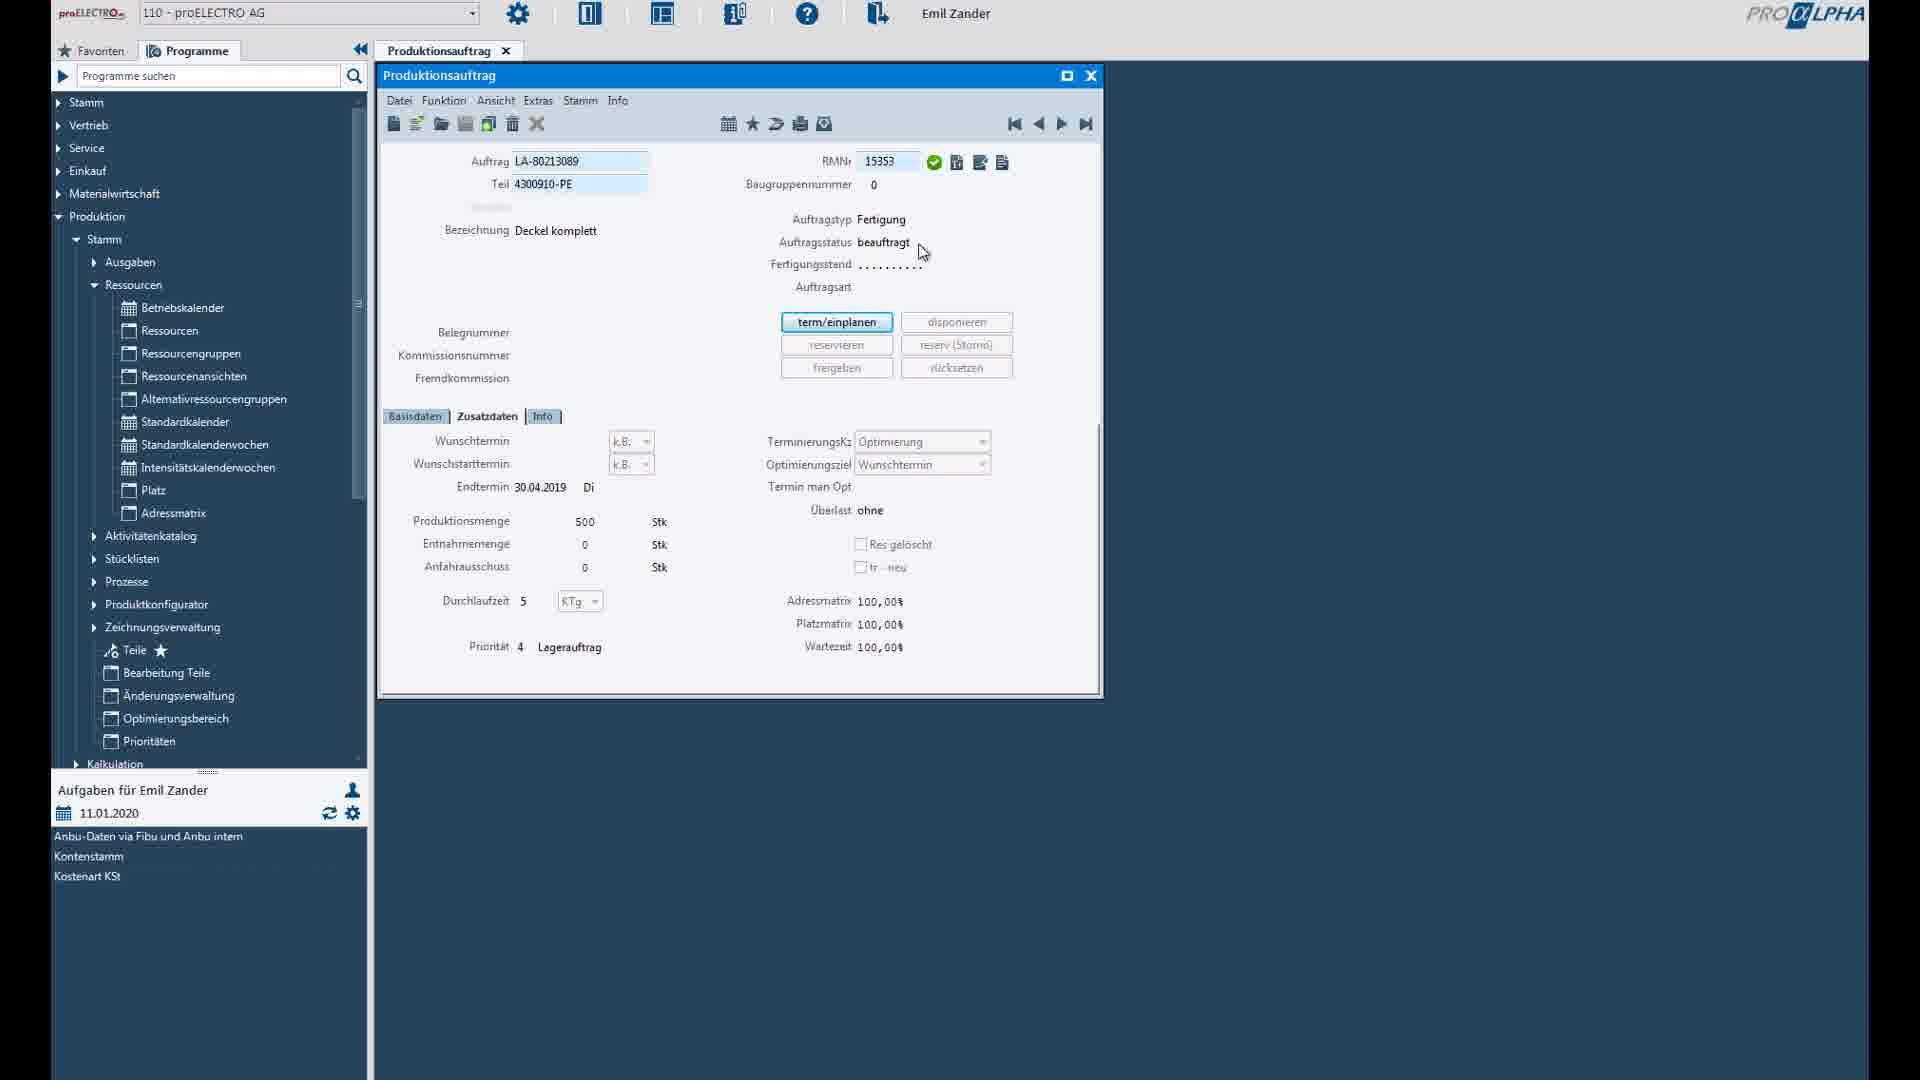Expand the Stücklisten tree node
This screenshot has height=1080, width=1920.
(94, 559)
